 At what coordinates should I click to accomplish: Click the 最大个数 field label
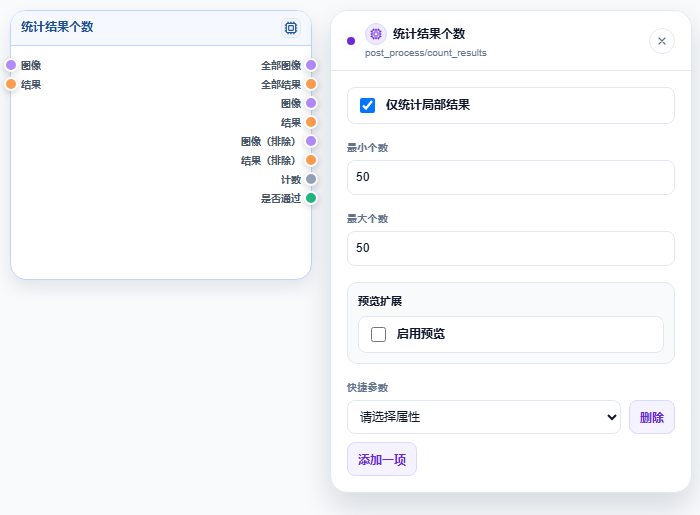367,219
